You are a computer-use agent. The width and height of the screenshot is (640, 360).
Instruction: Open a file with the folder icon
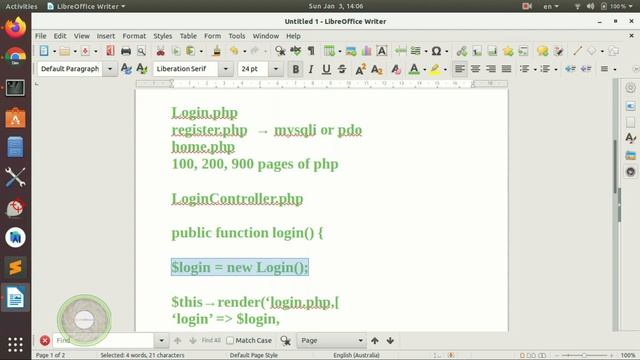tap(64, 51)
